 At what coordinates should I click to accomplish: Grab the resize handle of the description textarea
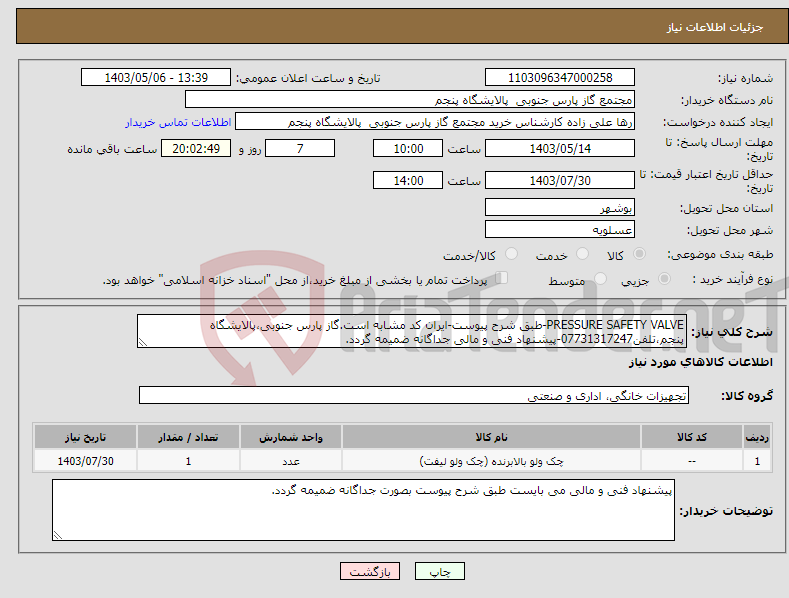coord(143,343)
